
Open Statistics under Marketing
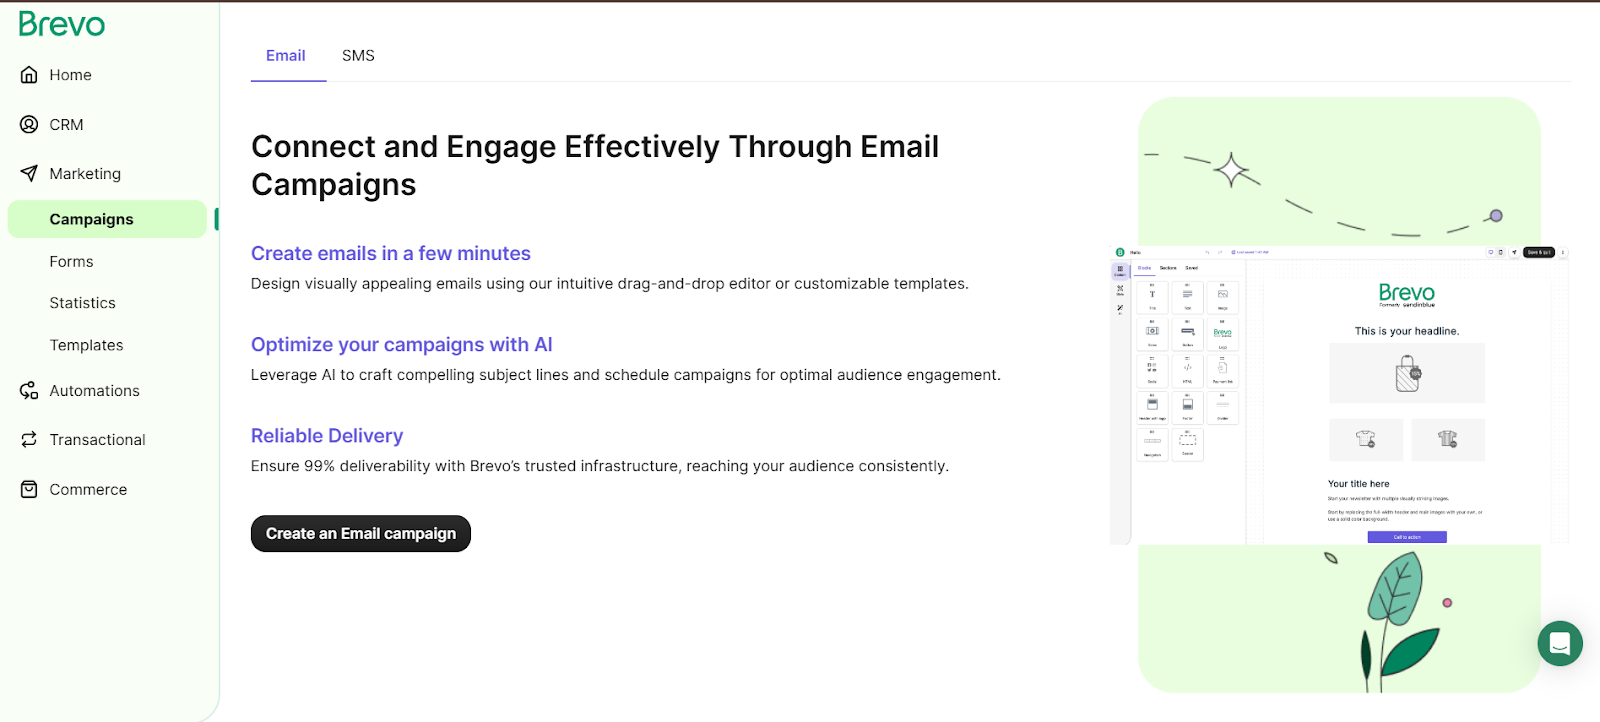82,303
